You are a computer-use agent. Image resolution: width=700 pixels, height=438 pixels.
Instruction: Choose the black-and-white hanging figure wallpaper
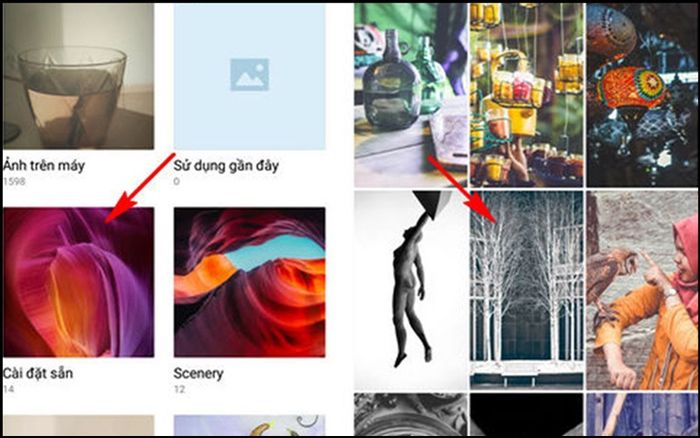coord(411,290)
